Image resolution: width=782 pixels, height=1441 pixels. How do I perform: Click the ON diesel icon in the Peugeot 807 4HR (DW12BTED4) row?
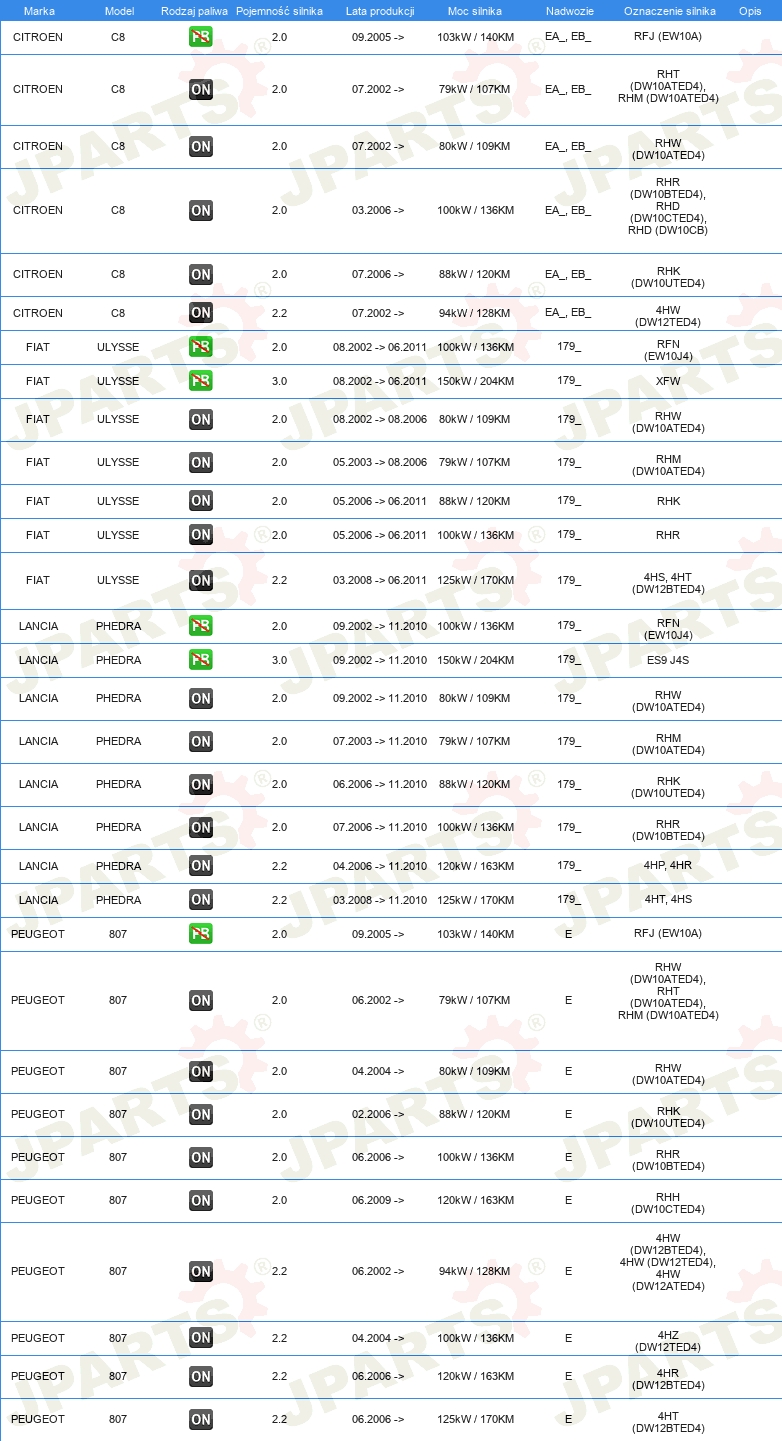(201, 1376)
